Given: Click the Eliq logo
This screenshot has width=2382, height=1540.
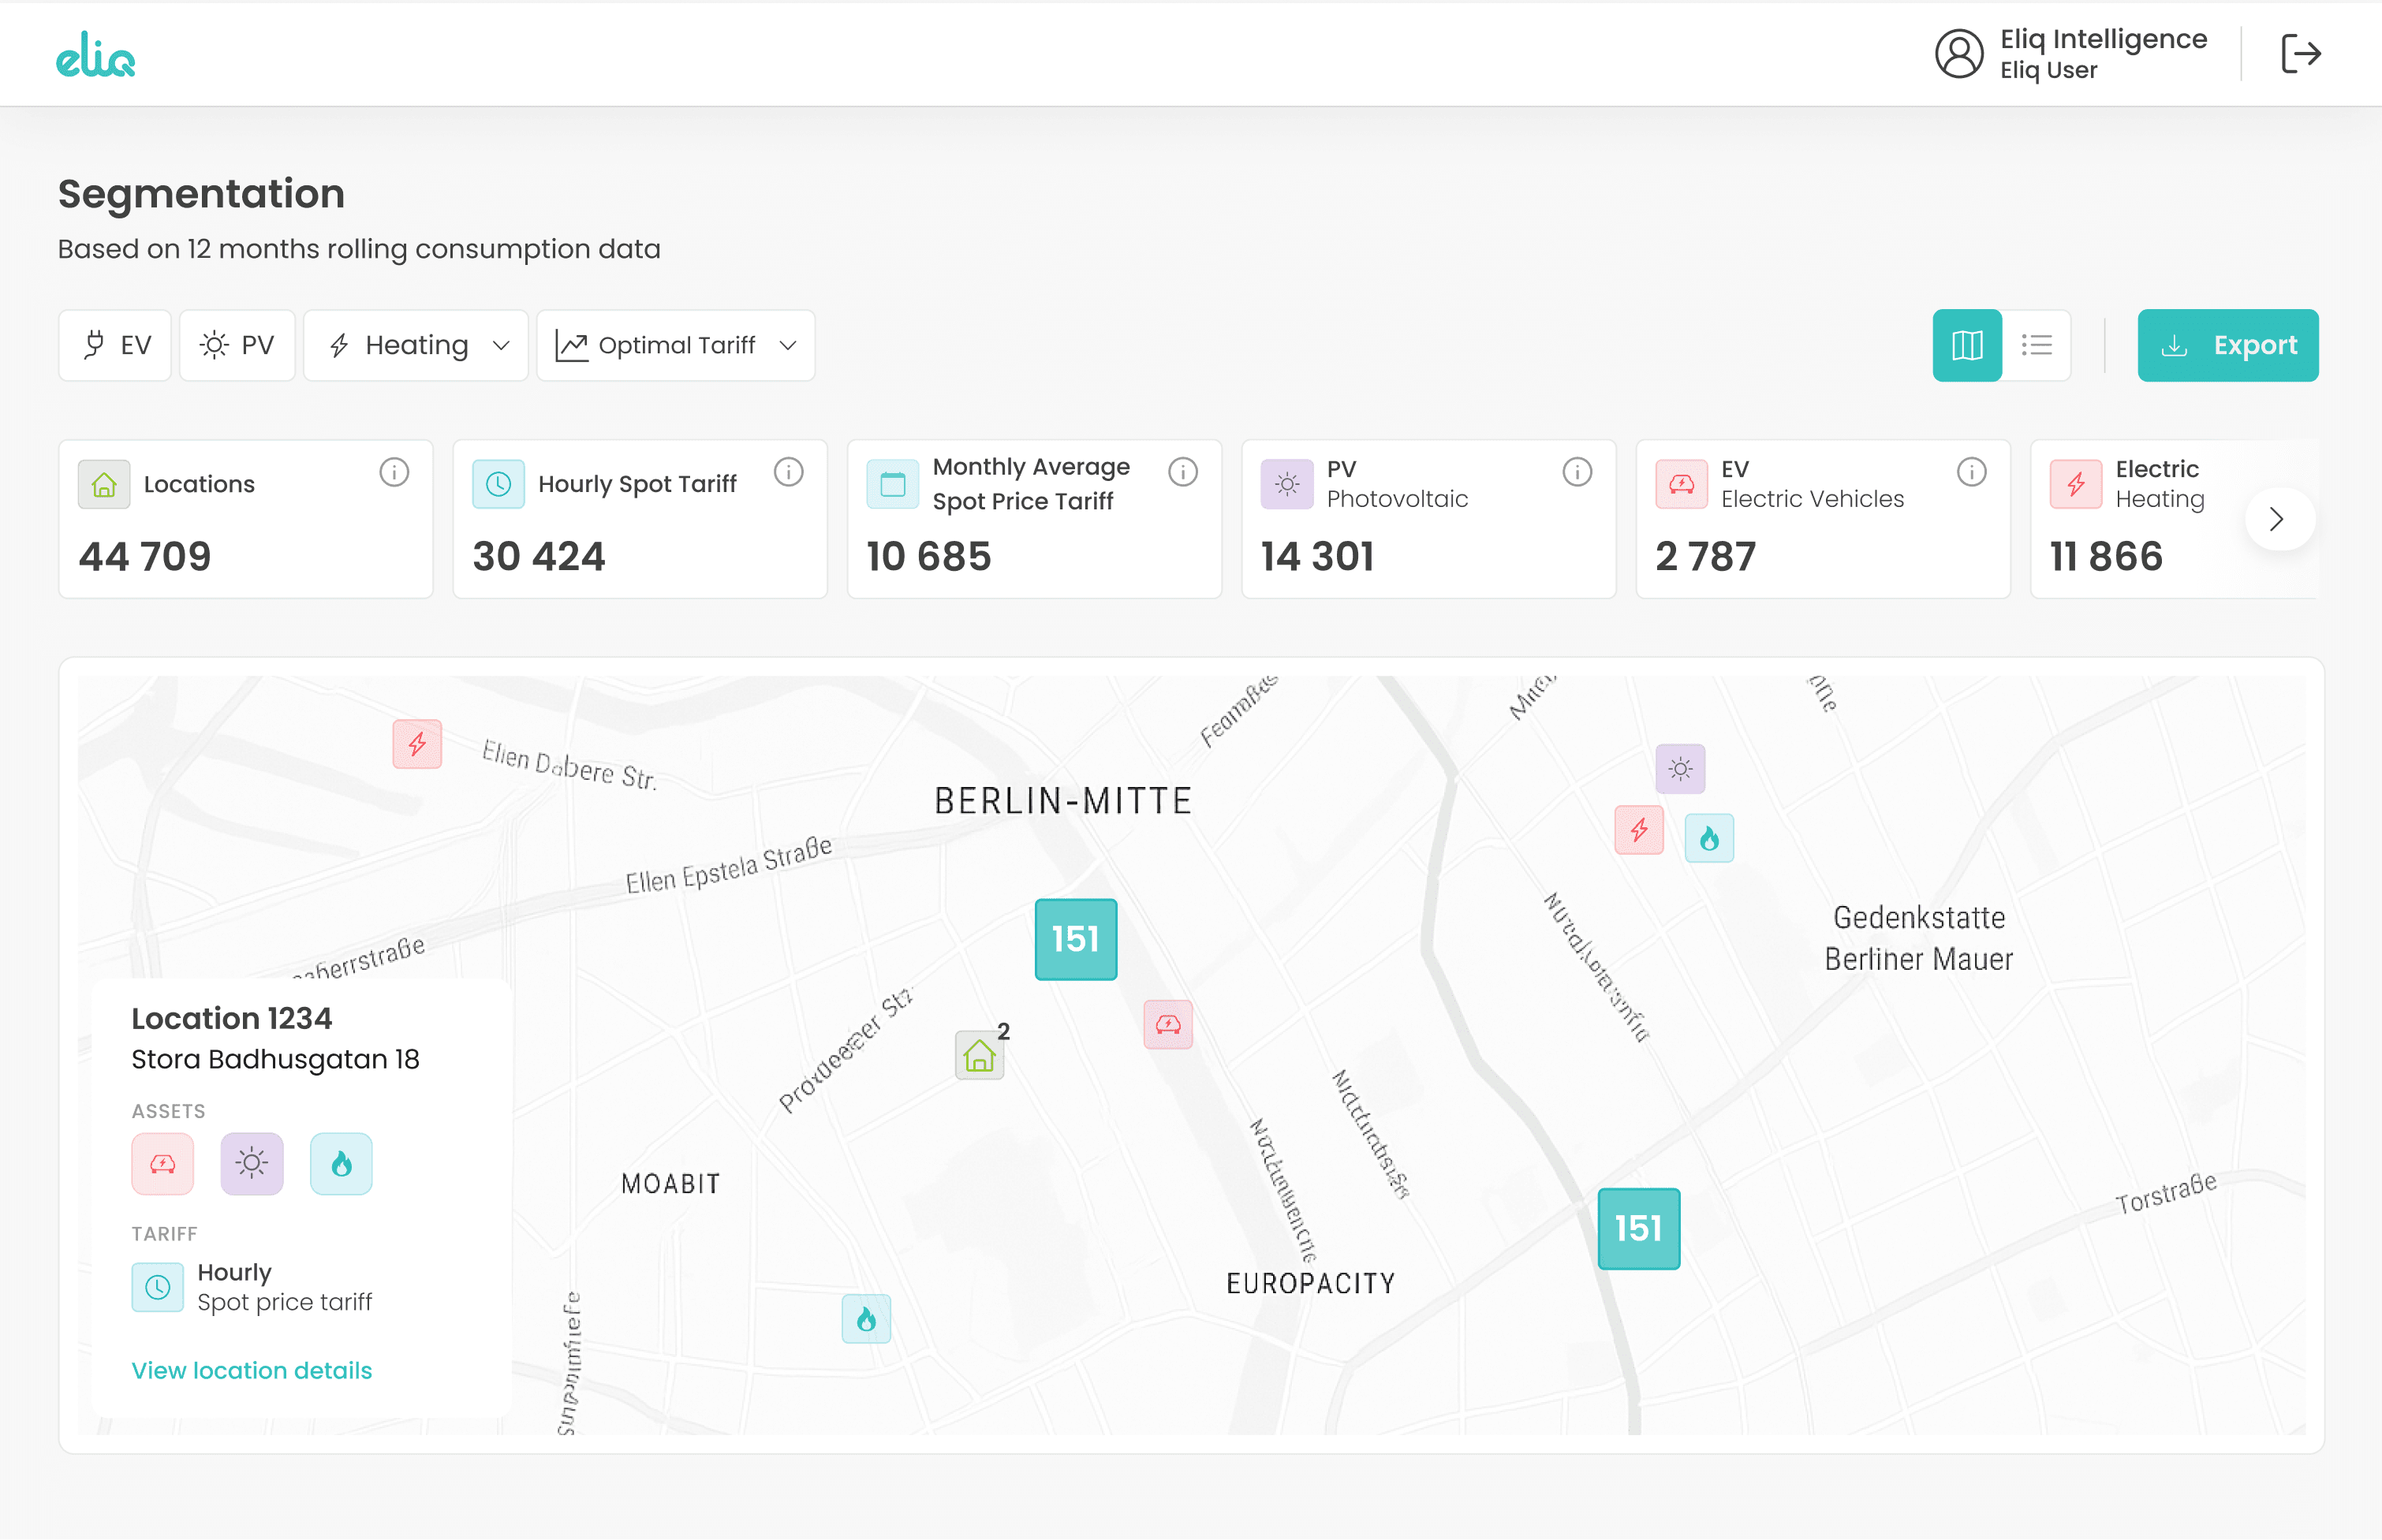Looking at the screenshot, I should (96, 54).
